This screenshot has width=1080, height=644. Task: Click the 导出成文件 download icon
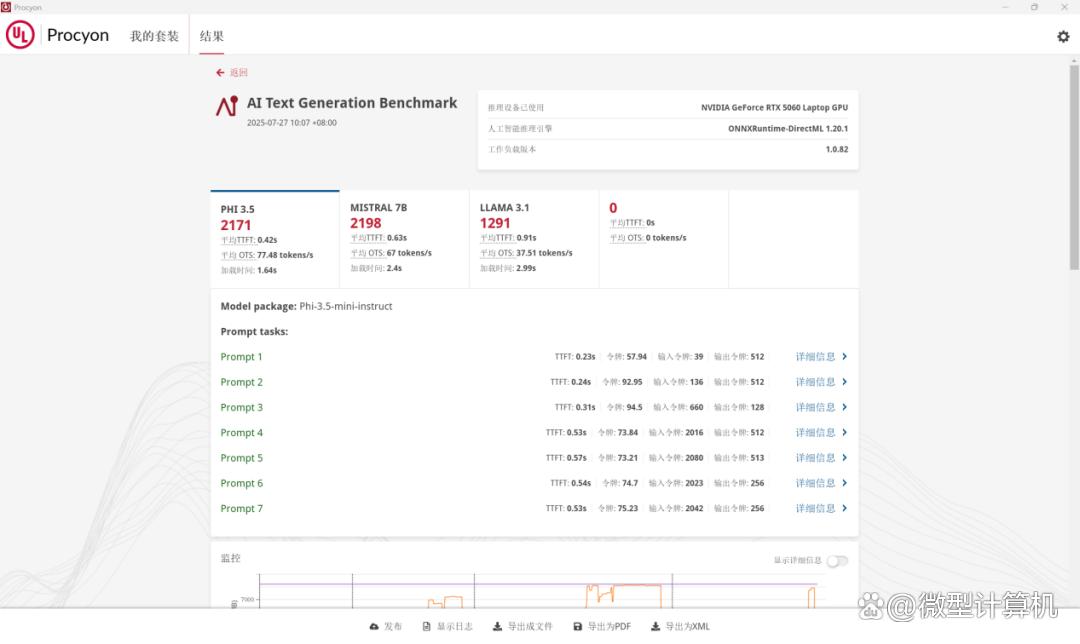click(497, 627)
